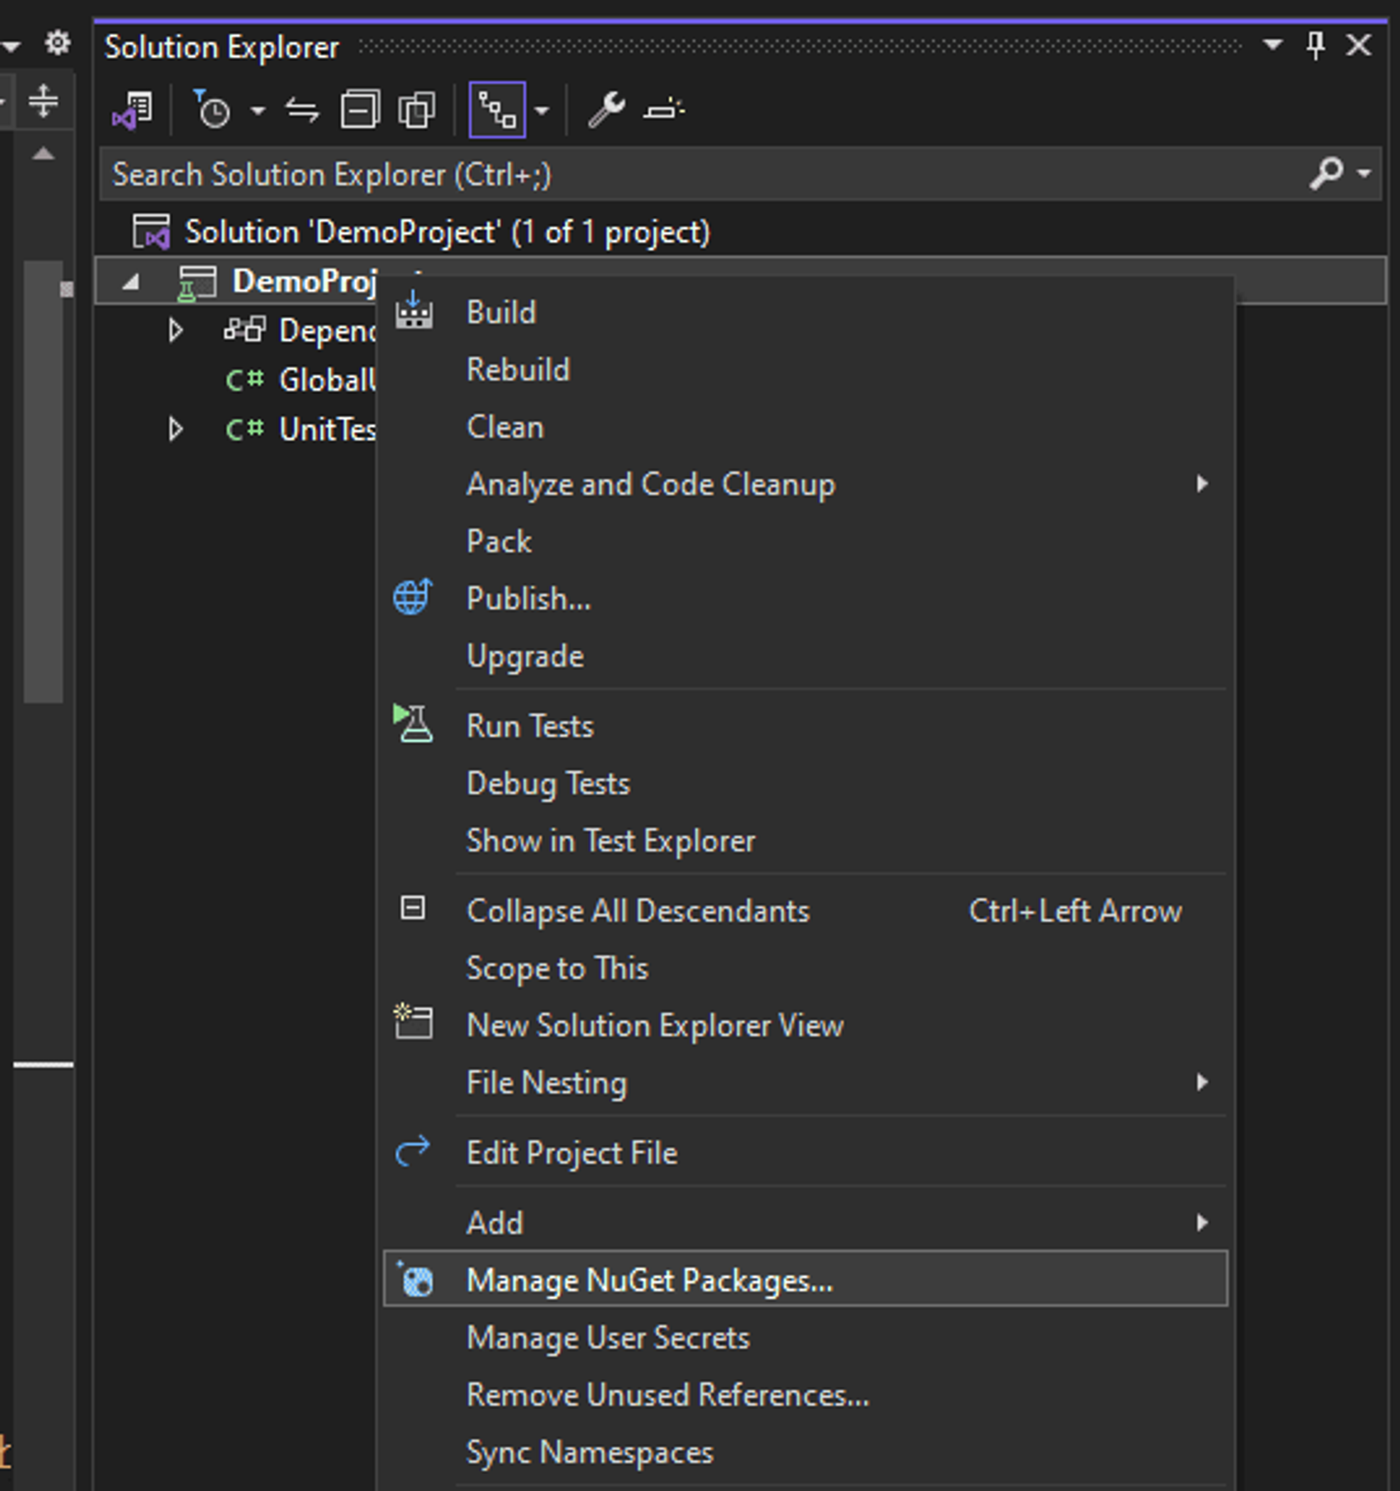The image size is (1400, 1491).
Task: Click the Collapse All toolbar icon
Action: click(360, 110)
